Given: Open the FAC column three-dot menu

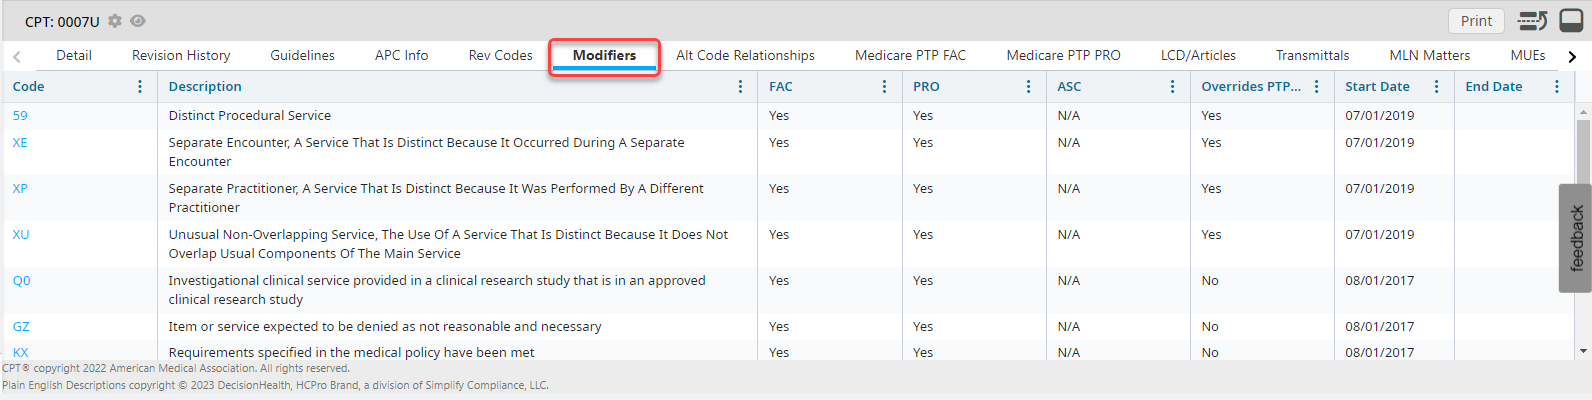Looking at the screenshot, I should [884, 87].
